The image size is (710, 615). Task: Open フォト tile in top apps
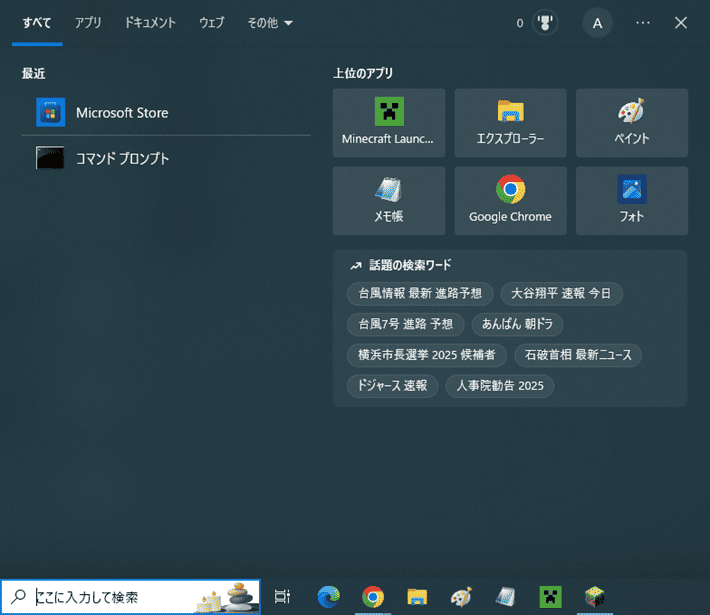632,201
